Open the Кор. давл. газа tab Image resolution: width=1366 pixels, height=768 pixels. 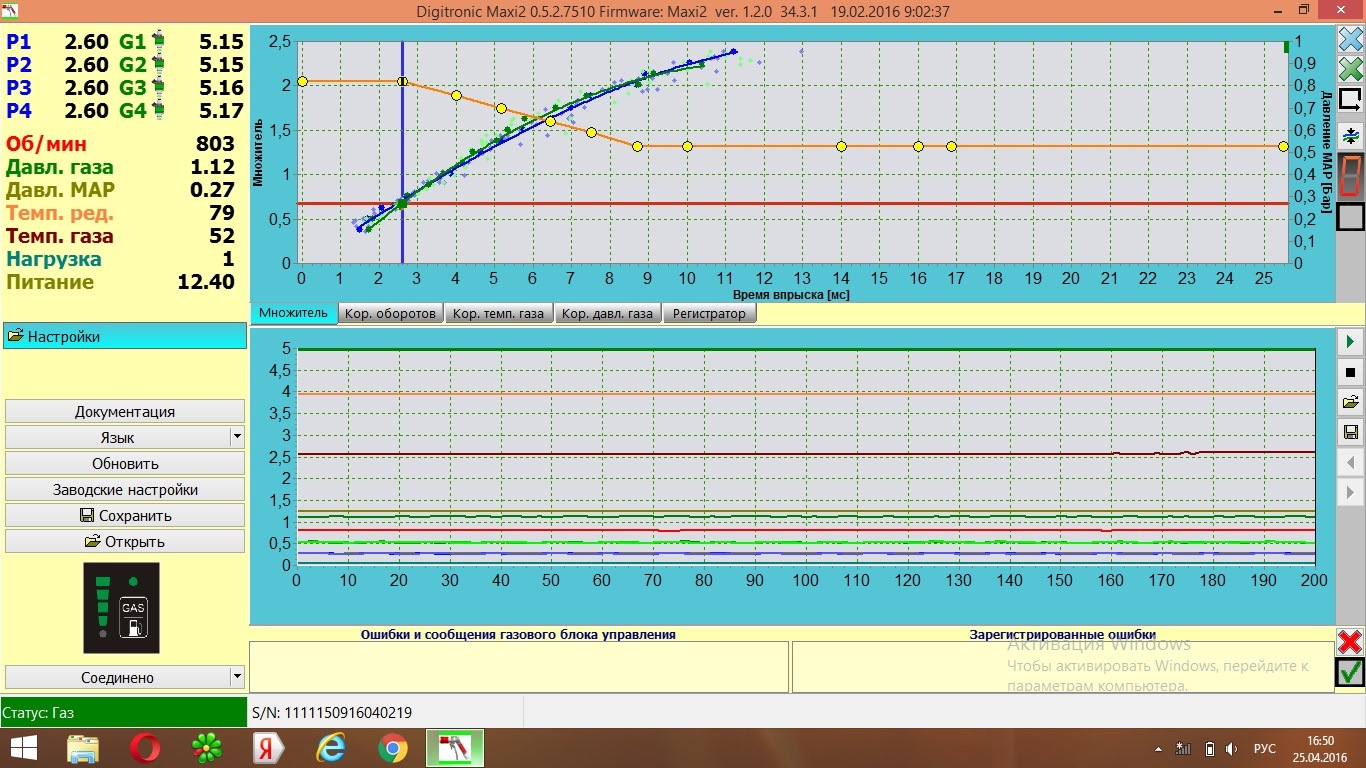[607, 313]
